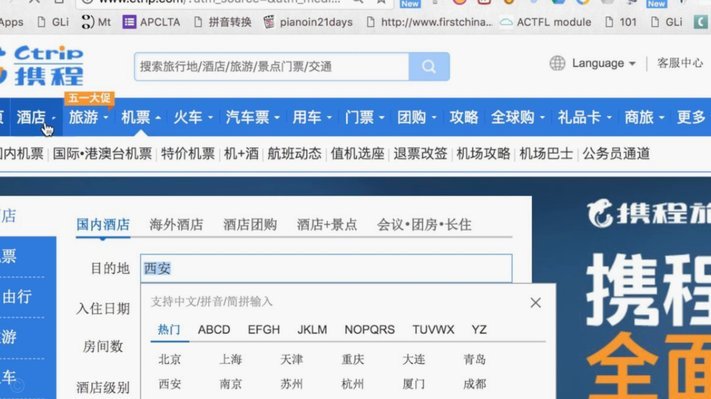Click the 航班动态 submenu link
The height and width of the screenshot is (399, 711).
294,154
